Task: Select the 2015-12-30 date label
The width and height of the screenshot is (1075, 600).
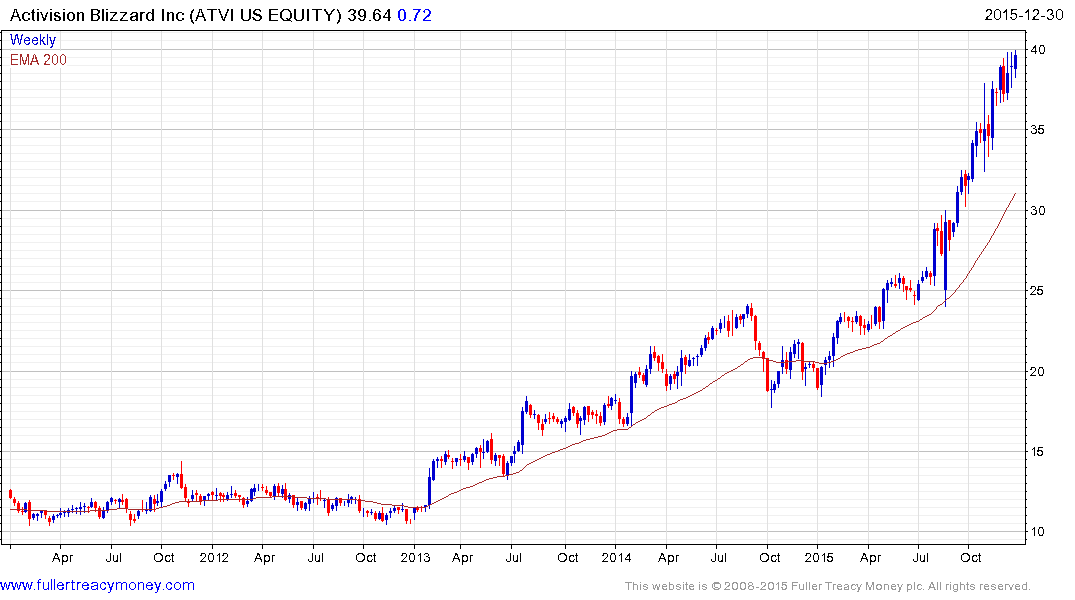Action: [1024, 15]
